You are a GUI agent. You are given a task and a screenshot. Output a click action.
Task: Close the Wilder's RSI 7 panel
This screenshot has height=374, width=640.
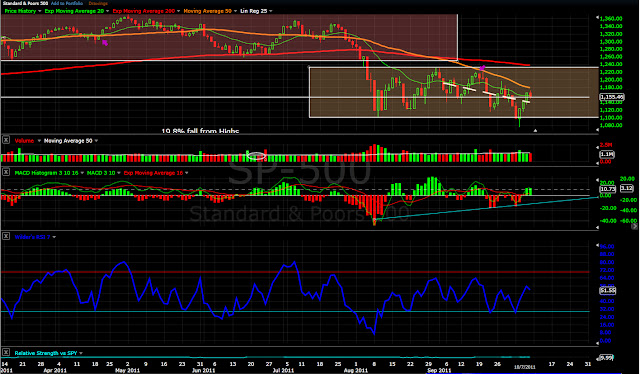pos(6,236)
